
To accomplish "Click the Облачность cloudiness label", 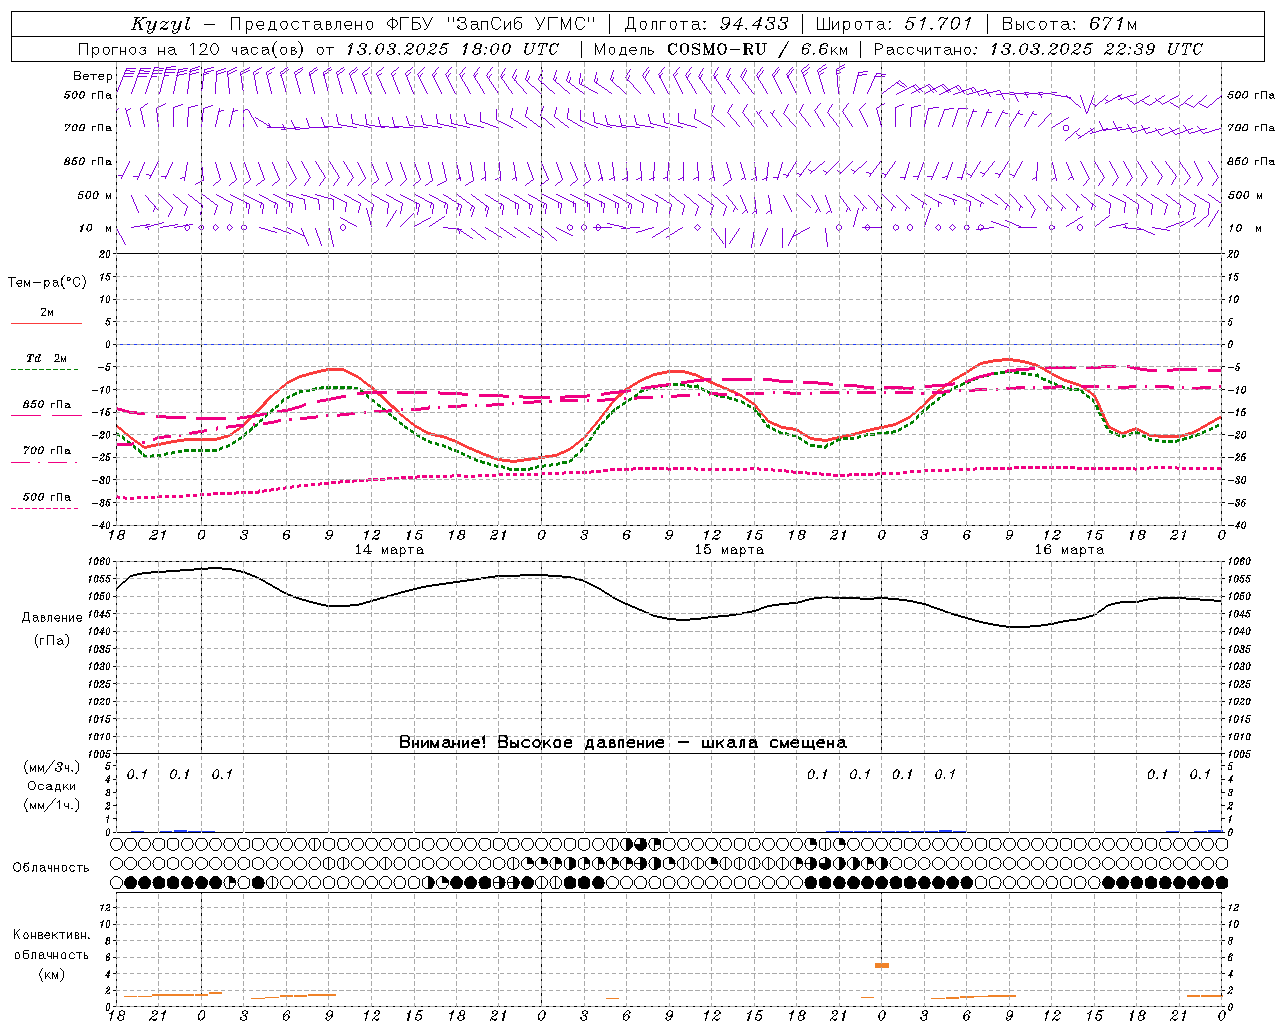I will click(x=51, y=867).
